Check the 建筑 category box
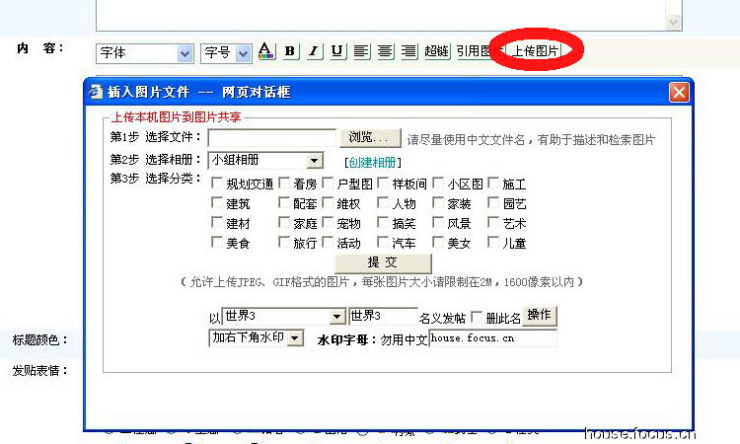 217,202
